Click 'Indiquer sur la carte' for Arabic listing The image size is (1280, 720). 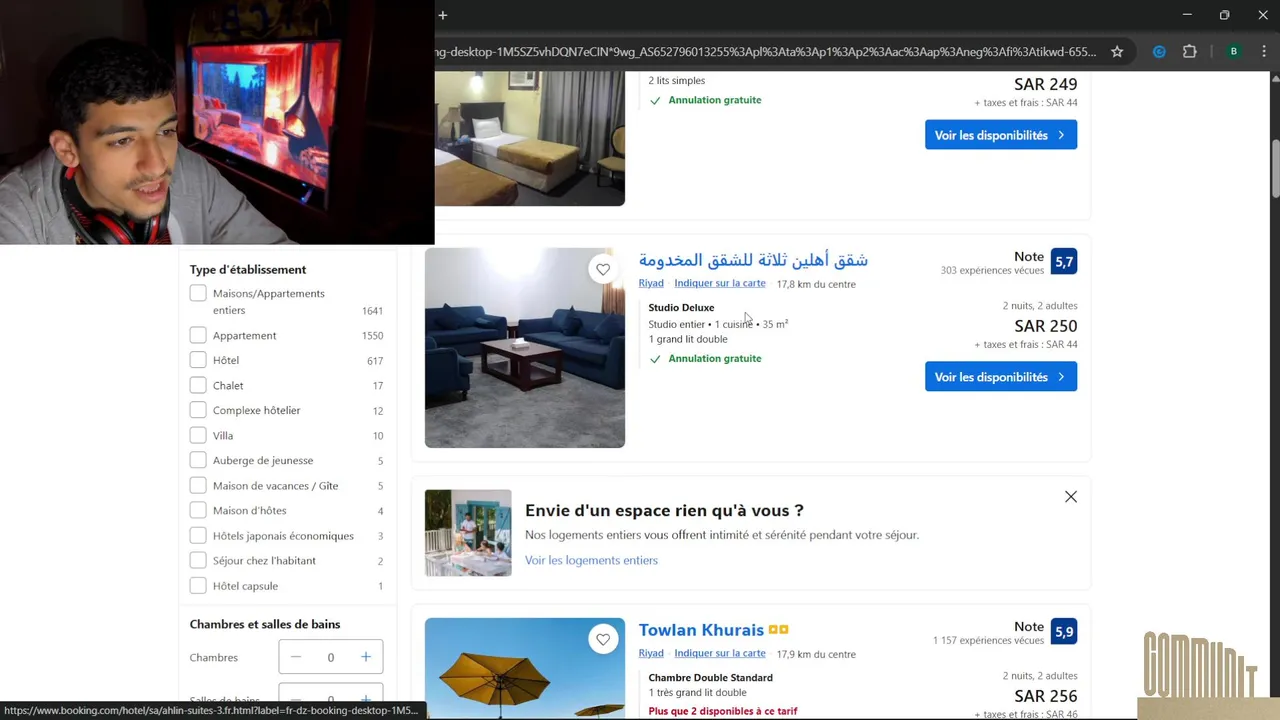pos(720,283)
